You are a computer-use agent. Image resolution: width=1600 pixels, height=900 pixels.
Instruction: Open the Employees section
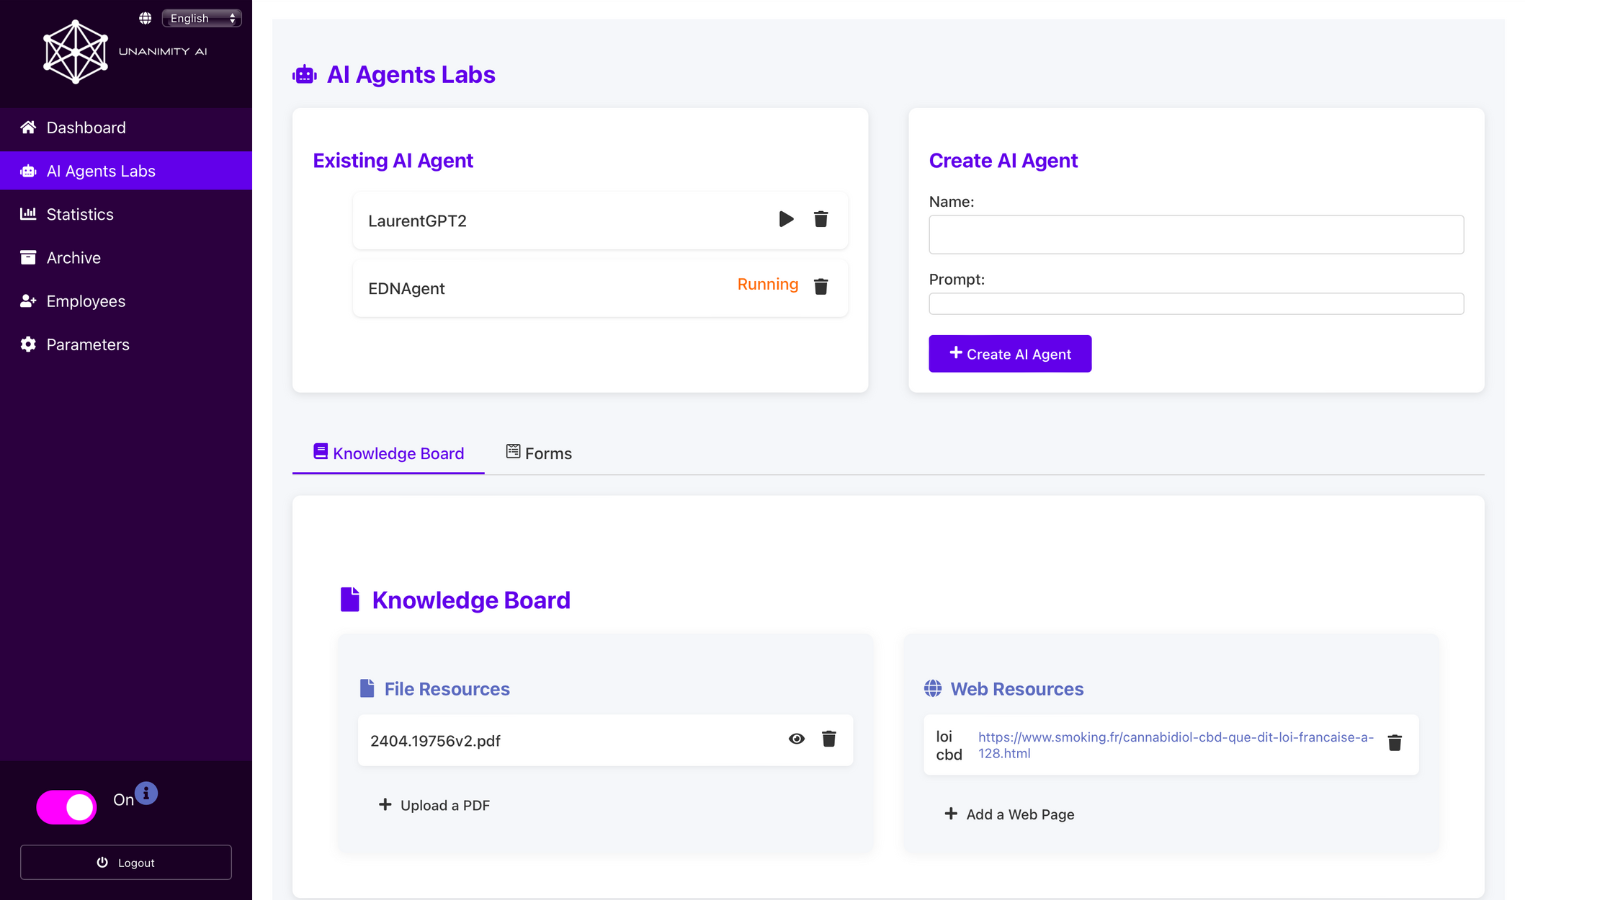(85, 300)
